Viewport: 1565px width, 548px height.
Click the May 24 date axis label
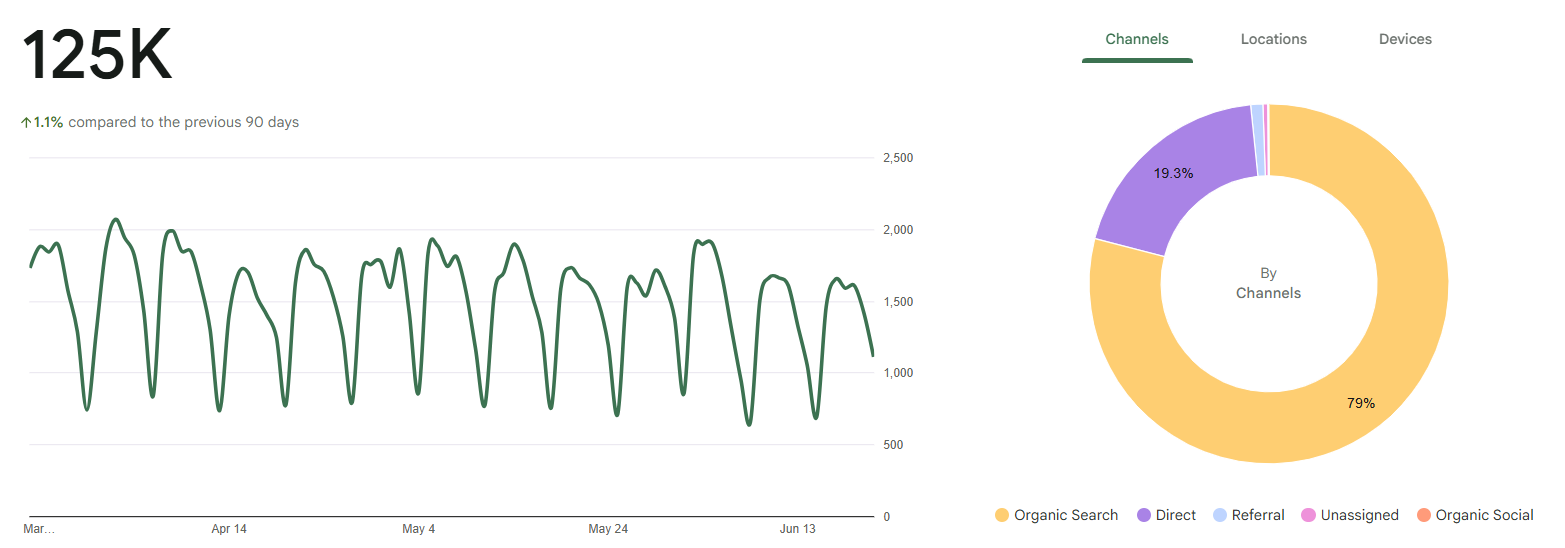[x=608, y=529]
